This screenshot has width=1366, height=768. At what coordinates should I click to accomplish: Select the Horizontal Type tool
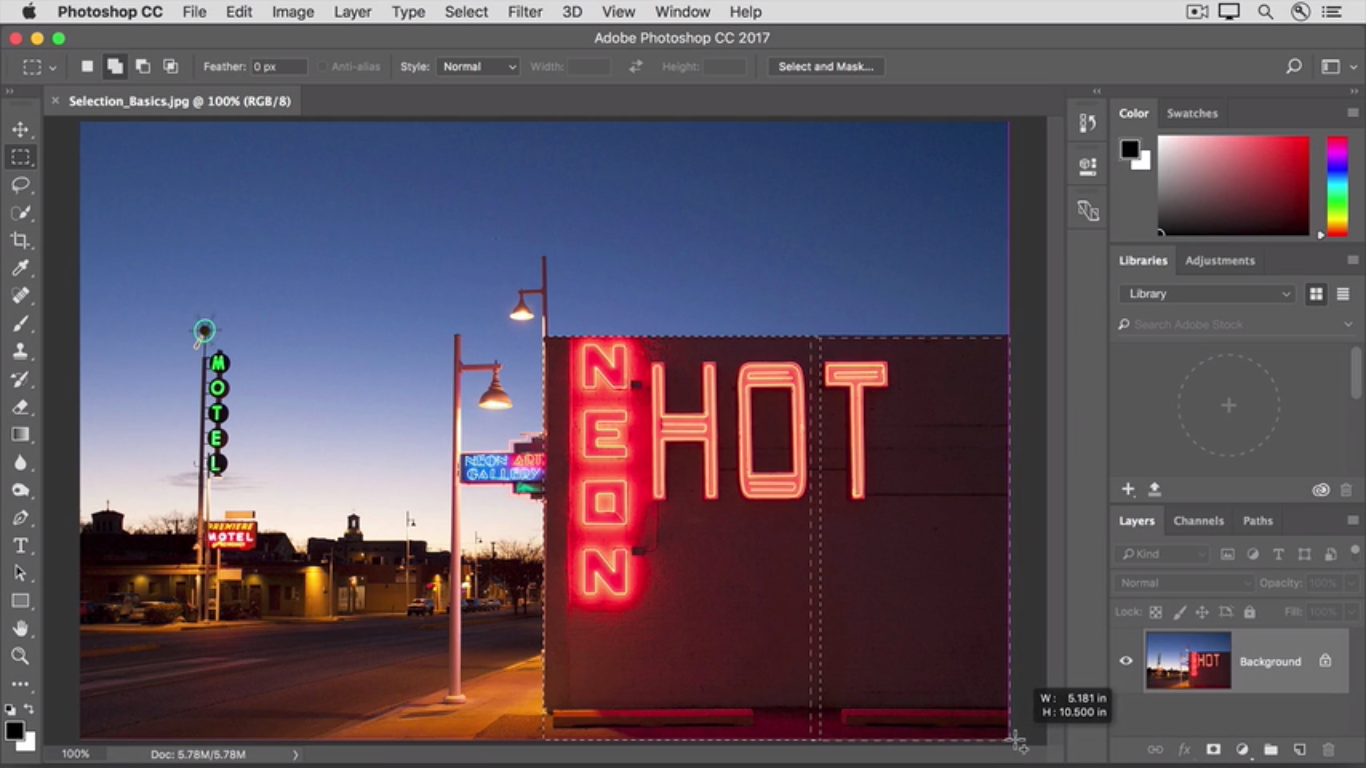[x=20, y=545]
